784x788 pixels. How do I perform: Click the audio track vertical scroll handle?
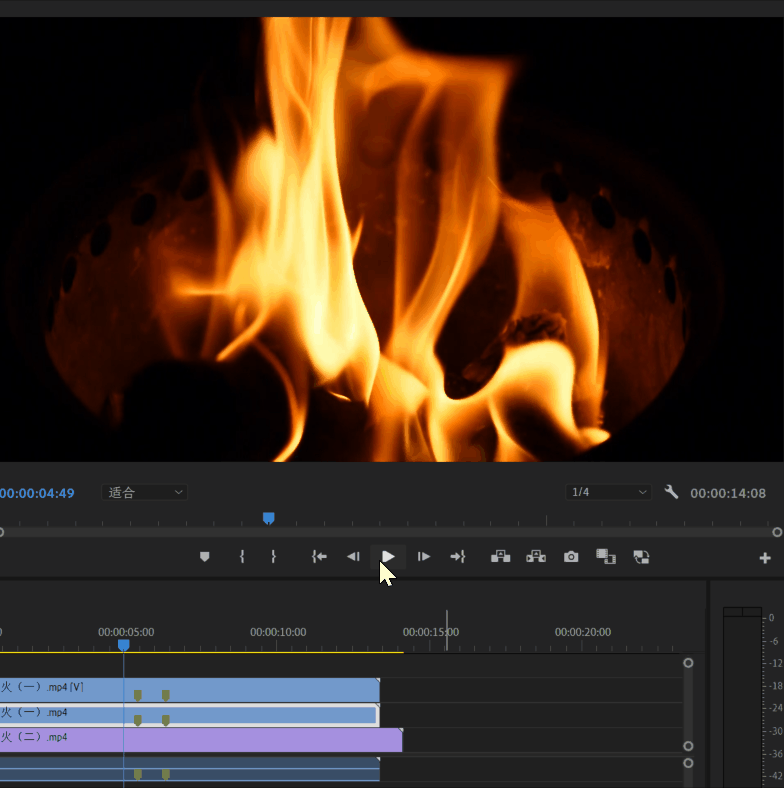coord(689,763)
